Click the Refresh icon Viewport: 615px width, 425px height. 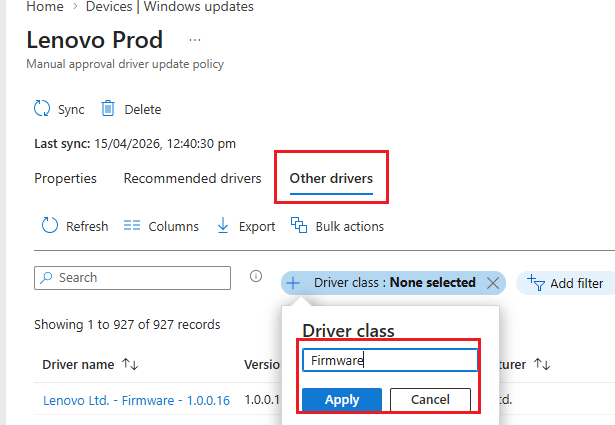[x=50, y=226]
